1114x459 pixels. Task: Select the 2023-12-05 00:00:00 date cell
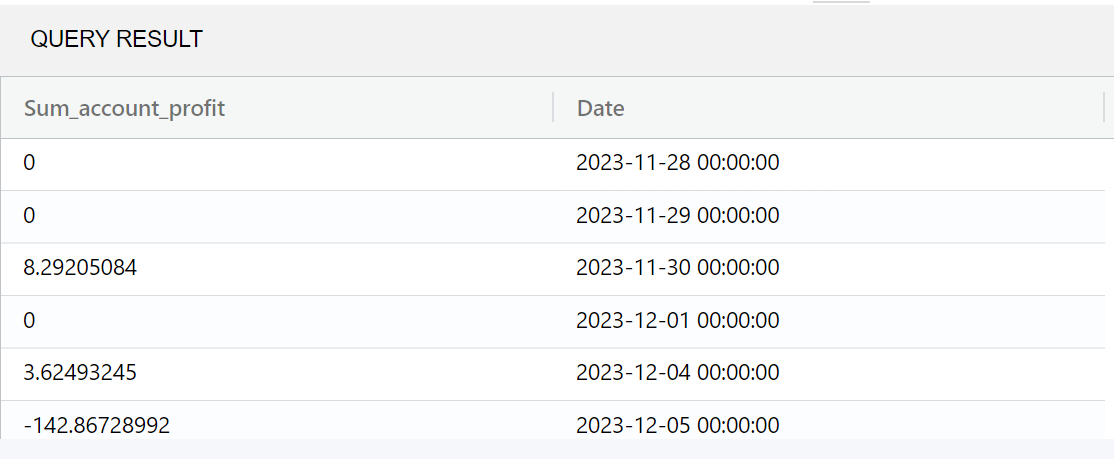678,425
